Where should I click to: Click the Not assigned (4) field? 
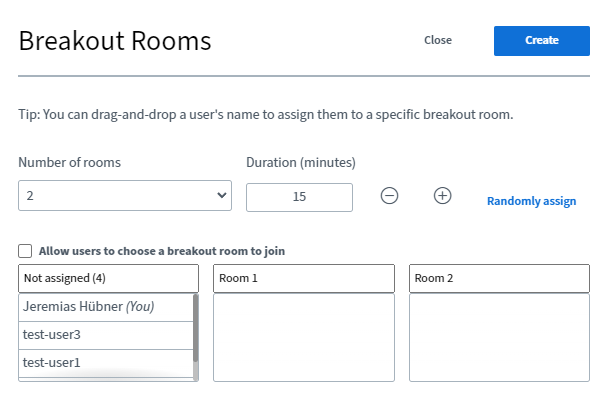tap(108, 278)
